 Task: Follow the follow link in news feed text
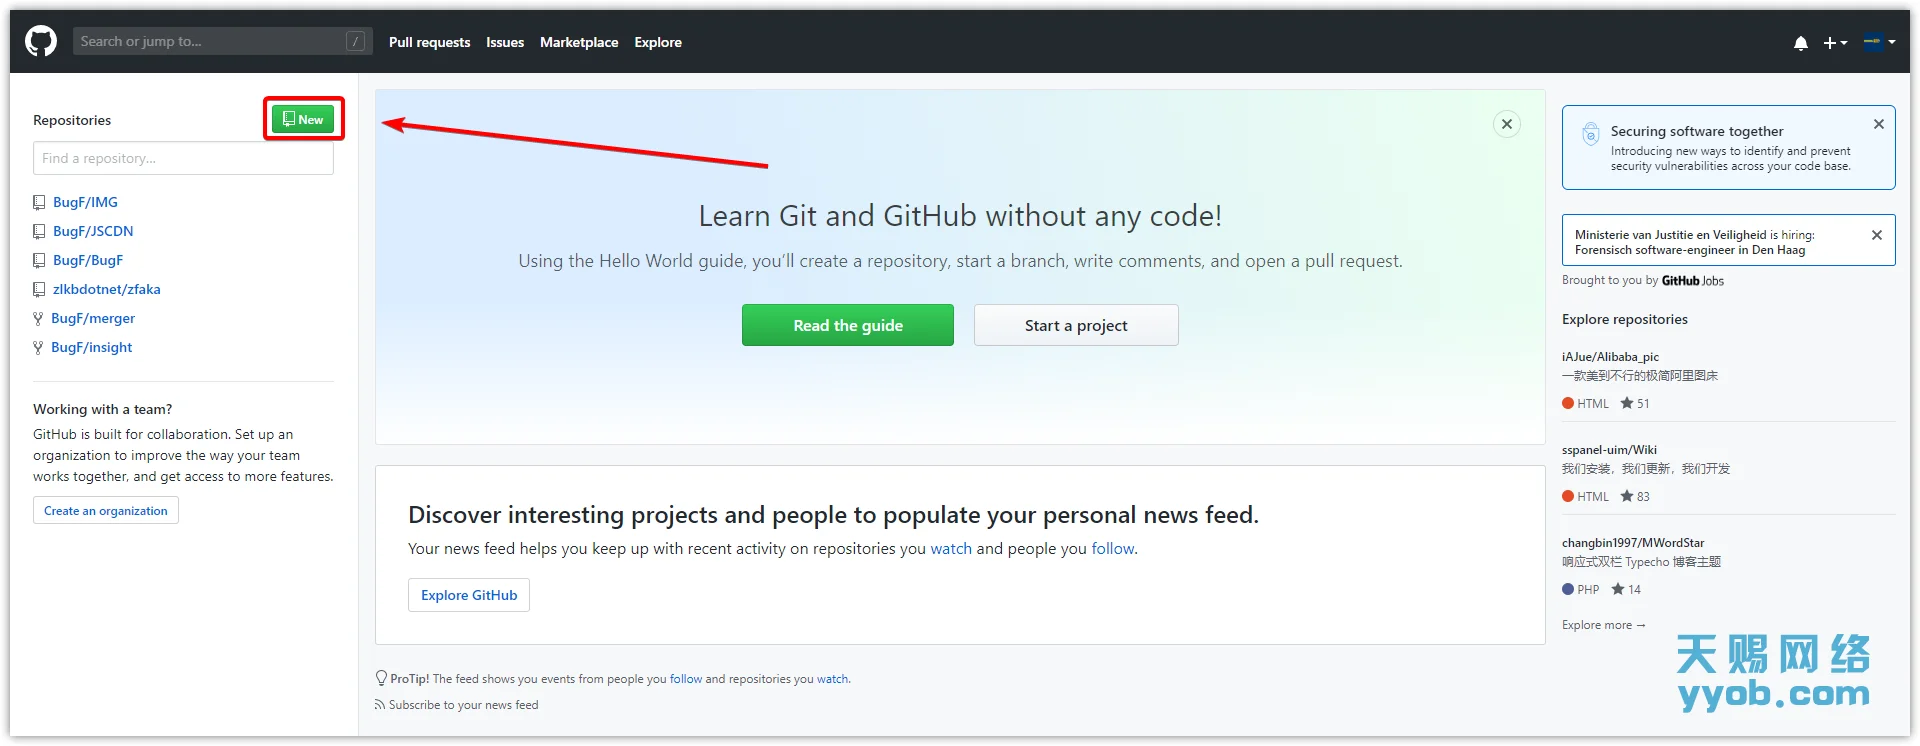tap(1113, 548)
